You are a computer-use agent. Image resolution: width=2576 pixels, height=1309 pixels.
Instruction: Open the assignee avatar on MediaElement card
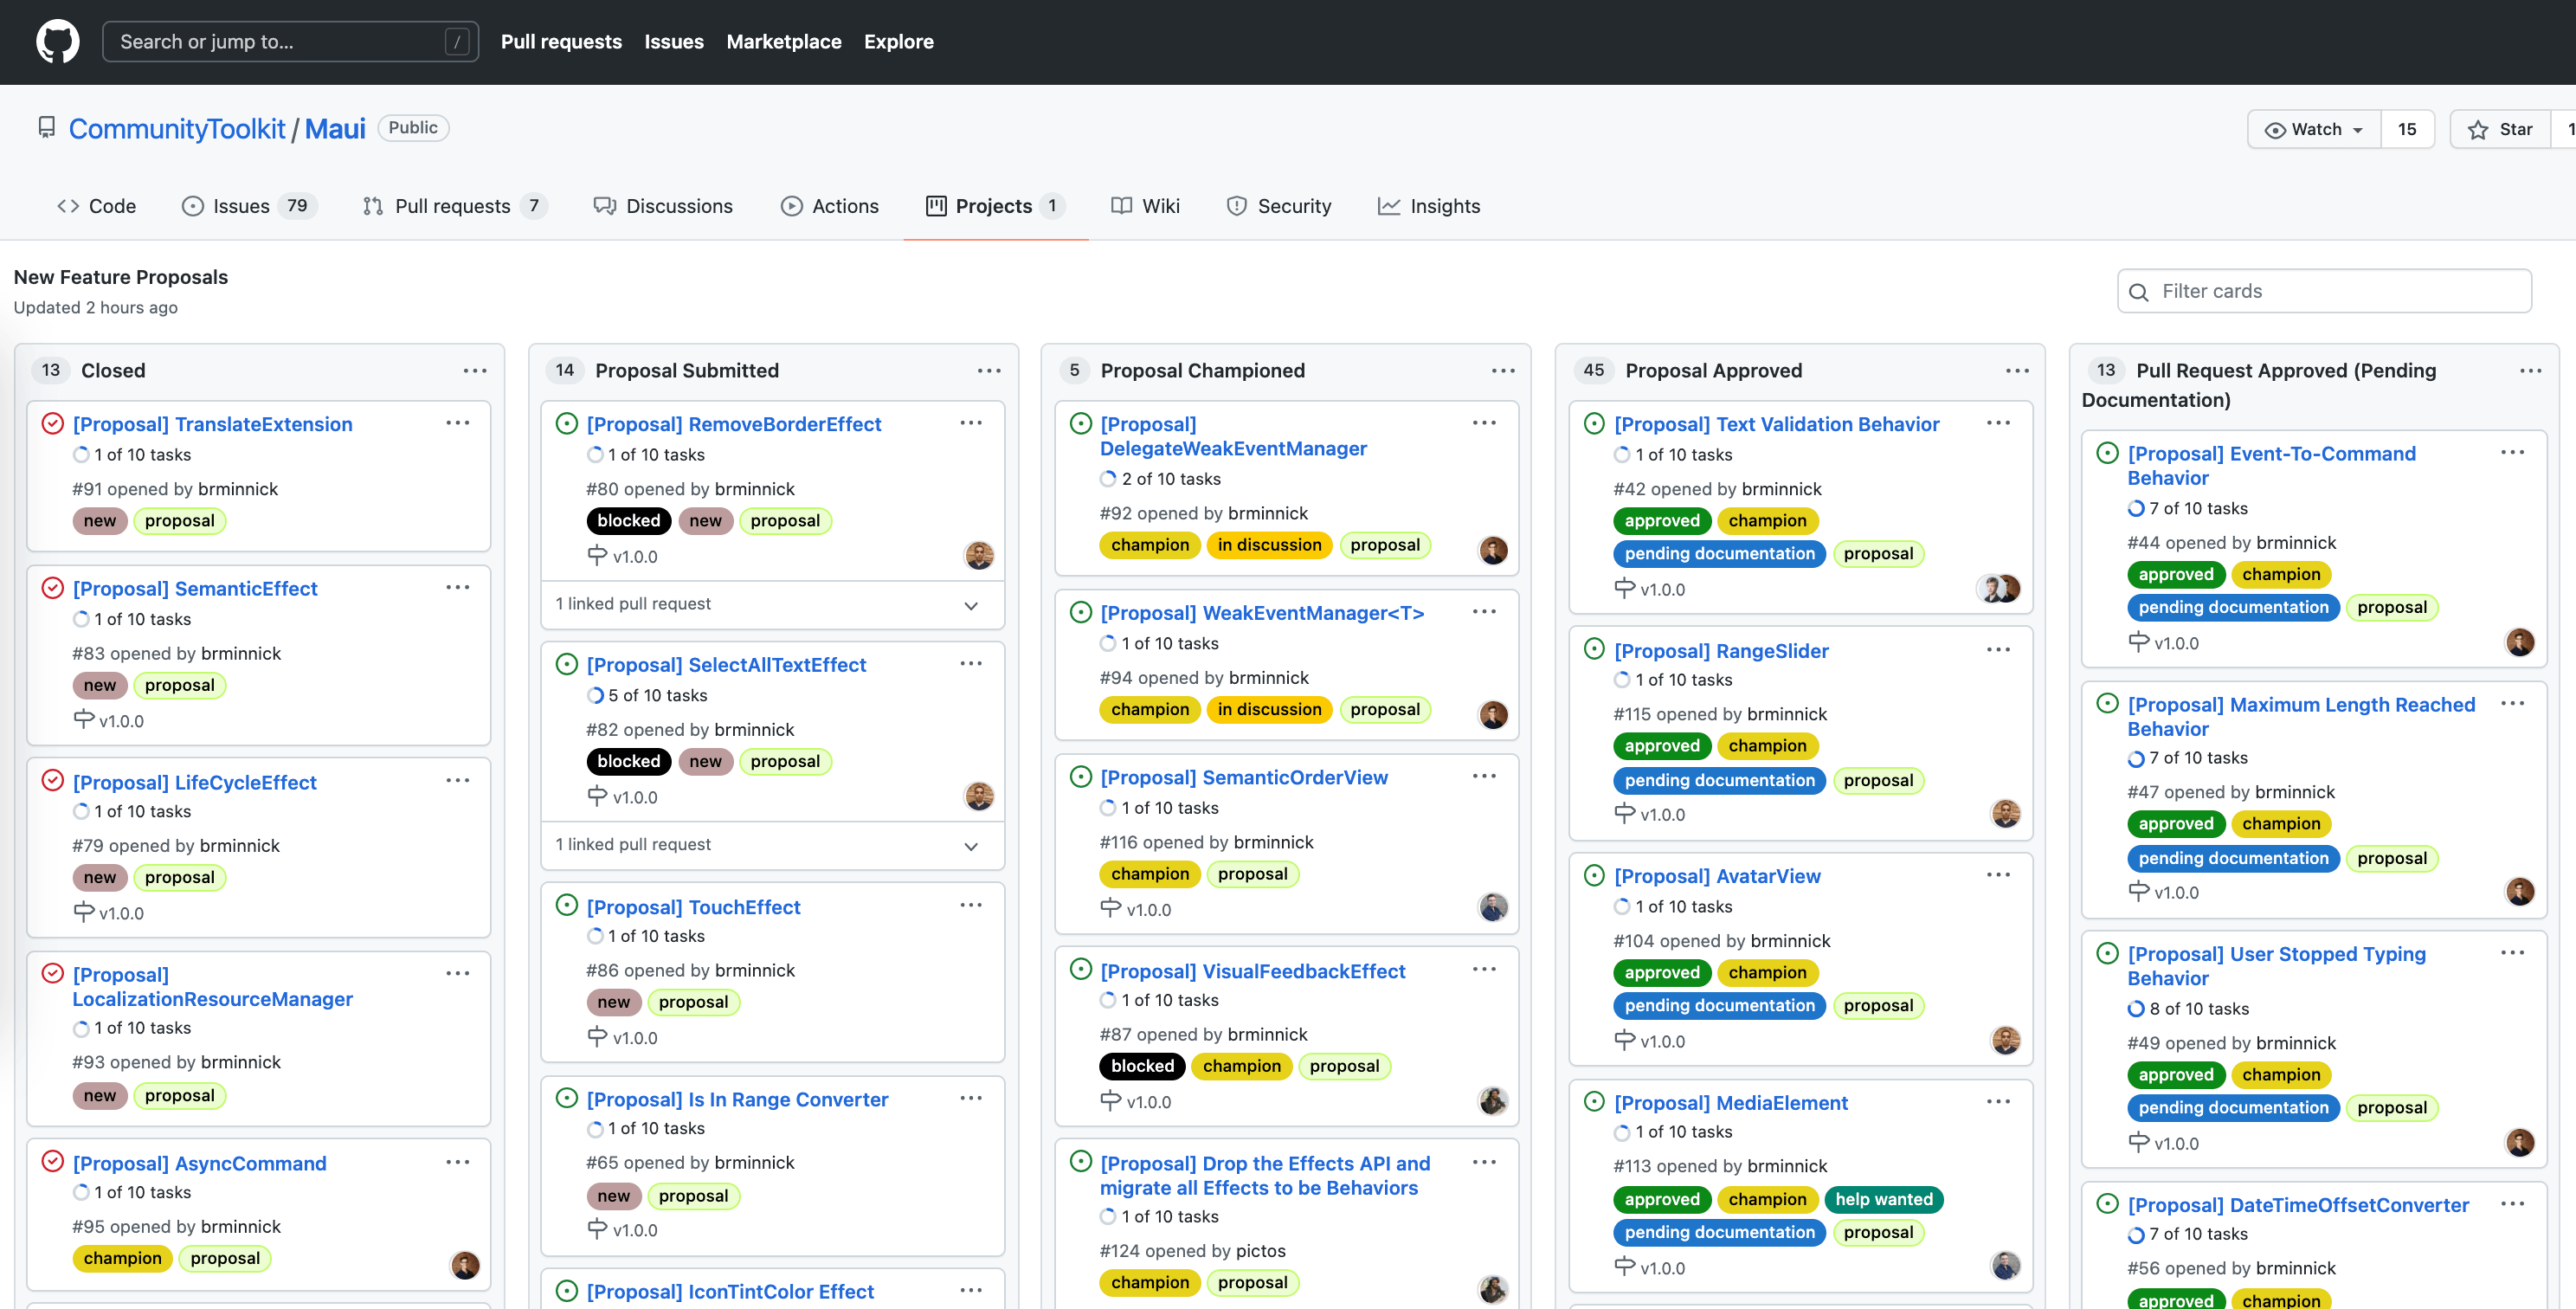[x=2006, y=1266]
